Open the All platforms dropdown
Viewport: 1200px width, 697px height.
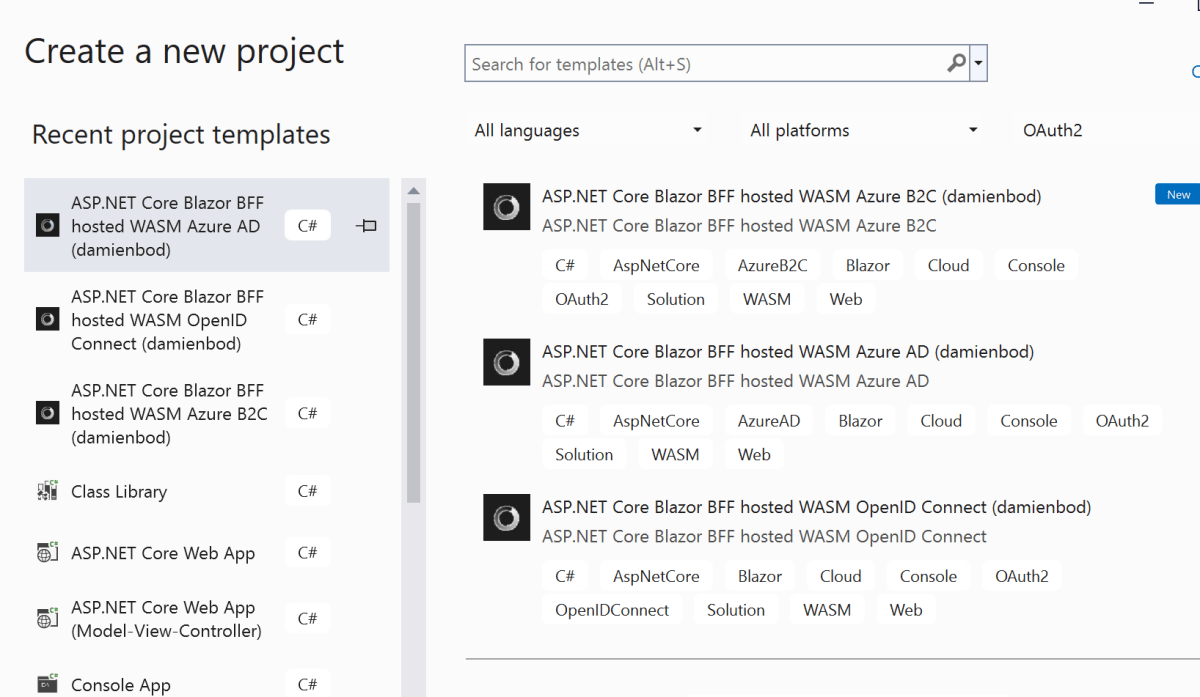coord(862,130)
